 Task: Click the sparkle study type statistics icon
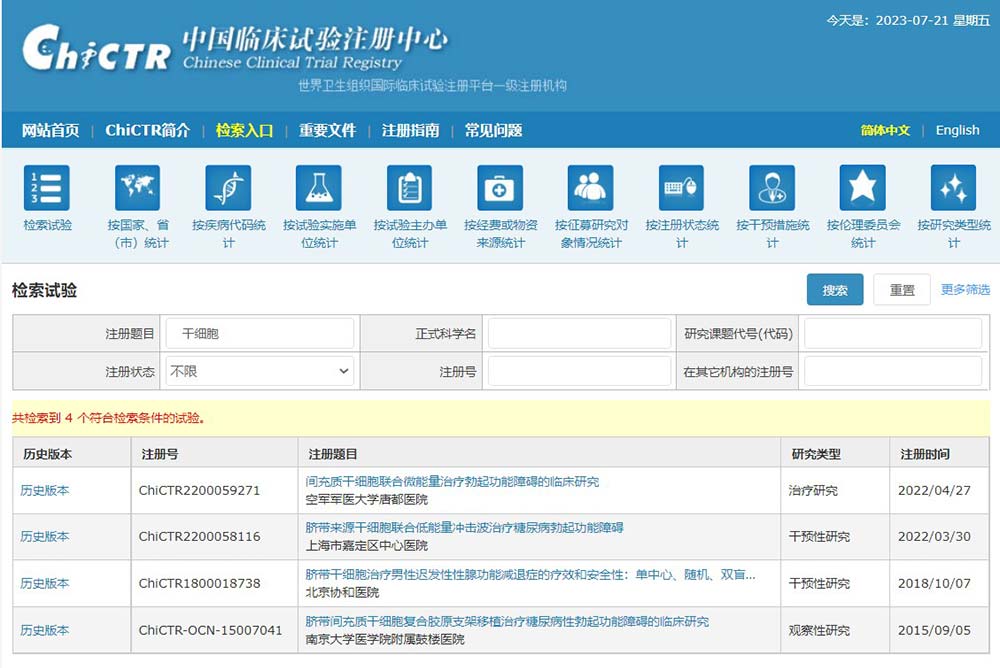pos(953,189)
